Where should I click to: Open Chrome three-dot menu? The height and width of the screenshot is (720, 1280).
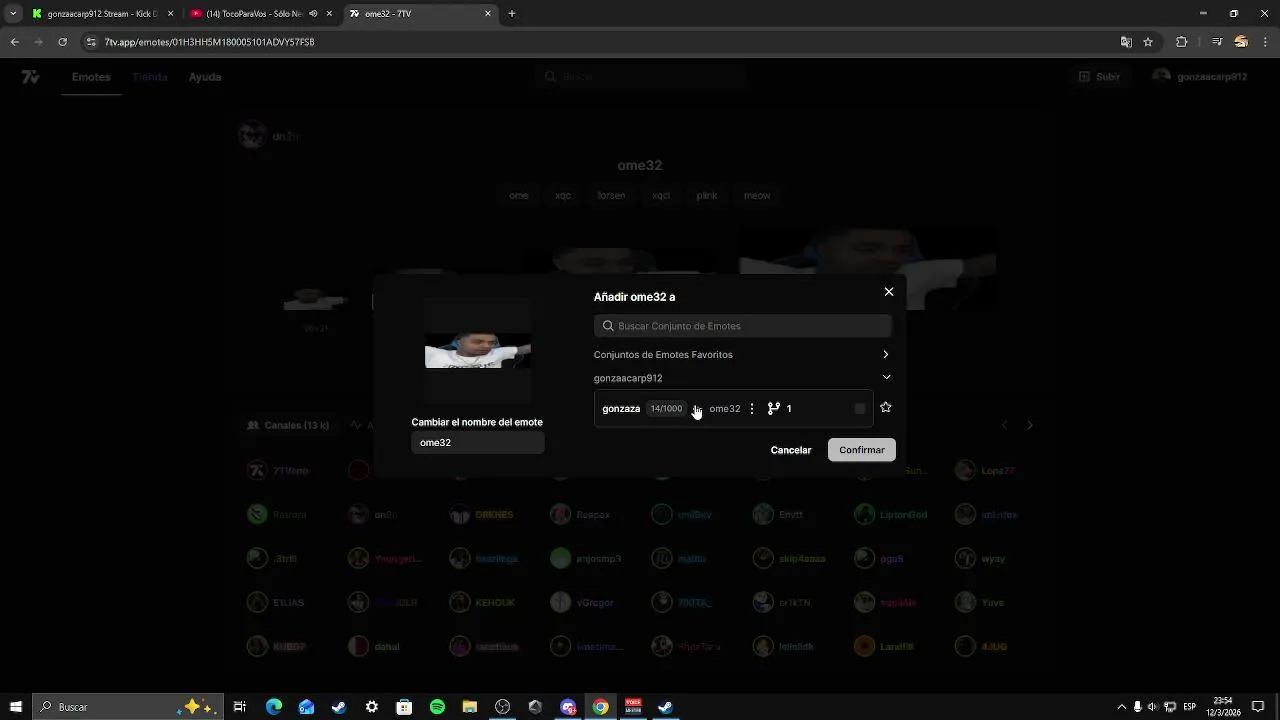(x=1265, y=42)
